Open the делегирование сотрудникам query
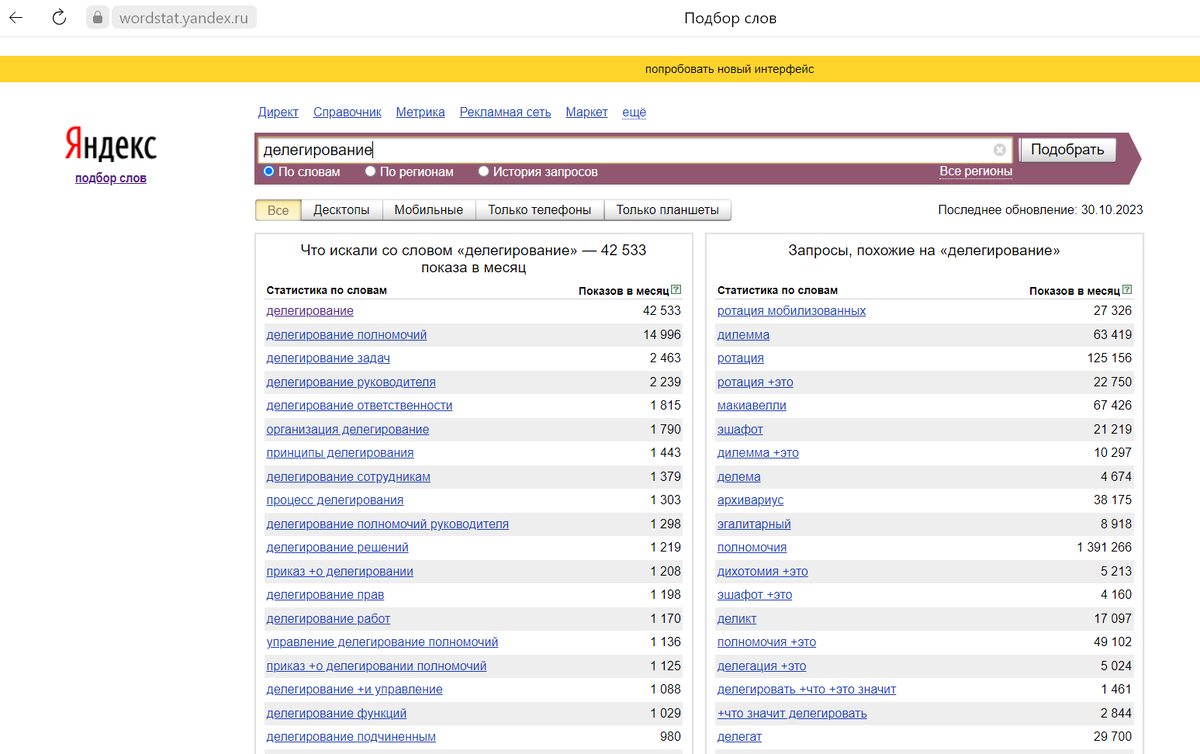 (x=348, y=477)
